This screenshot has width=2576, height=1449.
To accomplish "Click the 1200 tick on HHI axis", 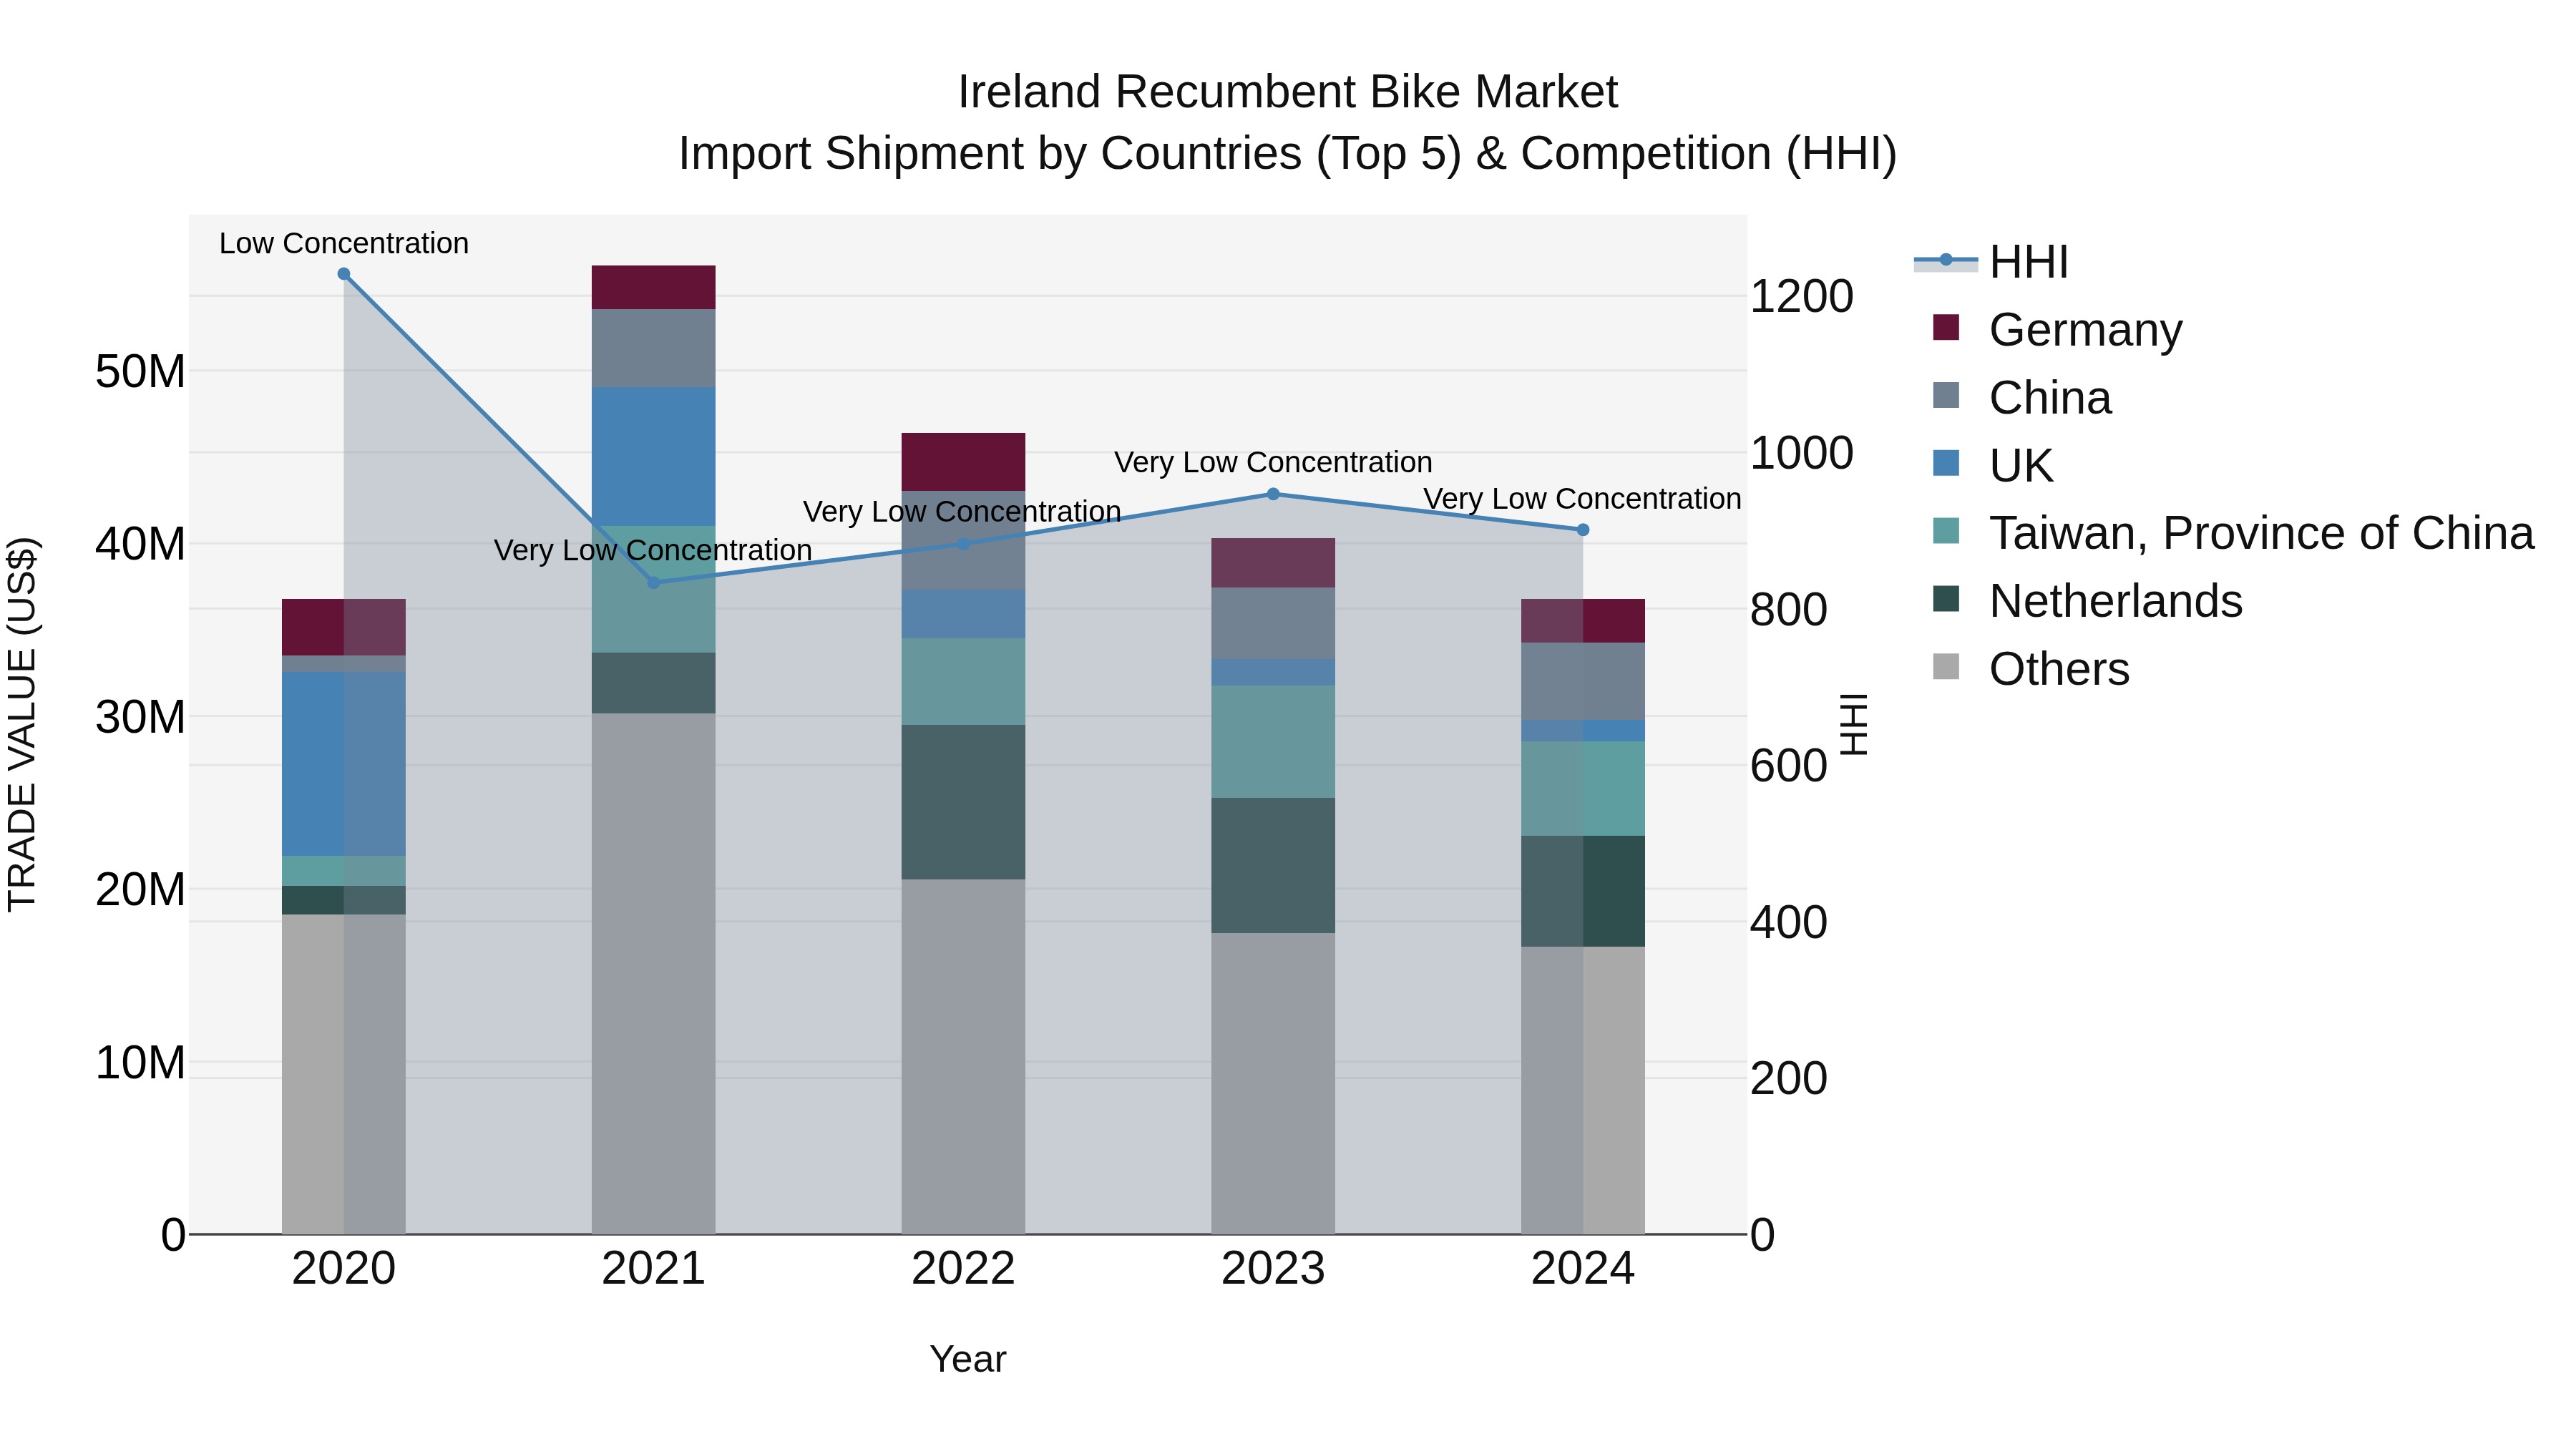I will click(x=1802, y=296).
